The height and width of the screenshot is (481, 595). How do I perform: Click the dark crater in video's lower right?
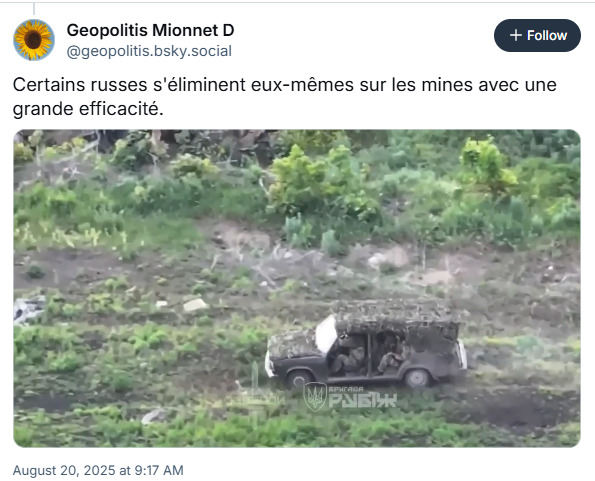pyautogui.click(x=522, y=409)
